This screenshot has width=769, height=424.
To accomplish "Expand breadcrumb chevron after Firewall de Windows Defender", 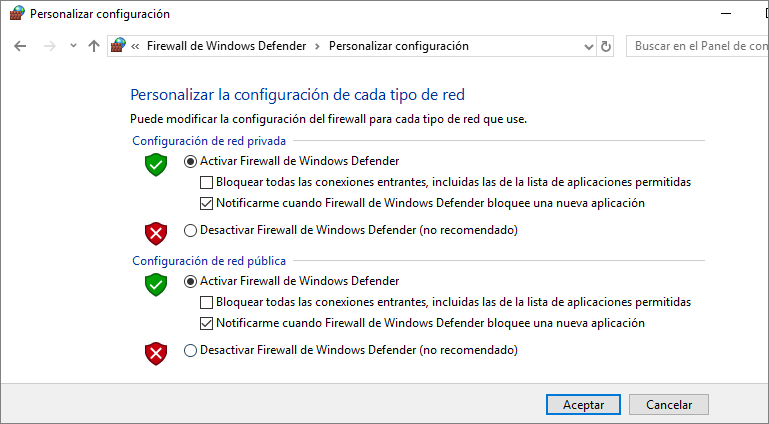I will (318, 46).
